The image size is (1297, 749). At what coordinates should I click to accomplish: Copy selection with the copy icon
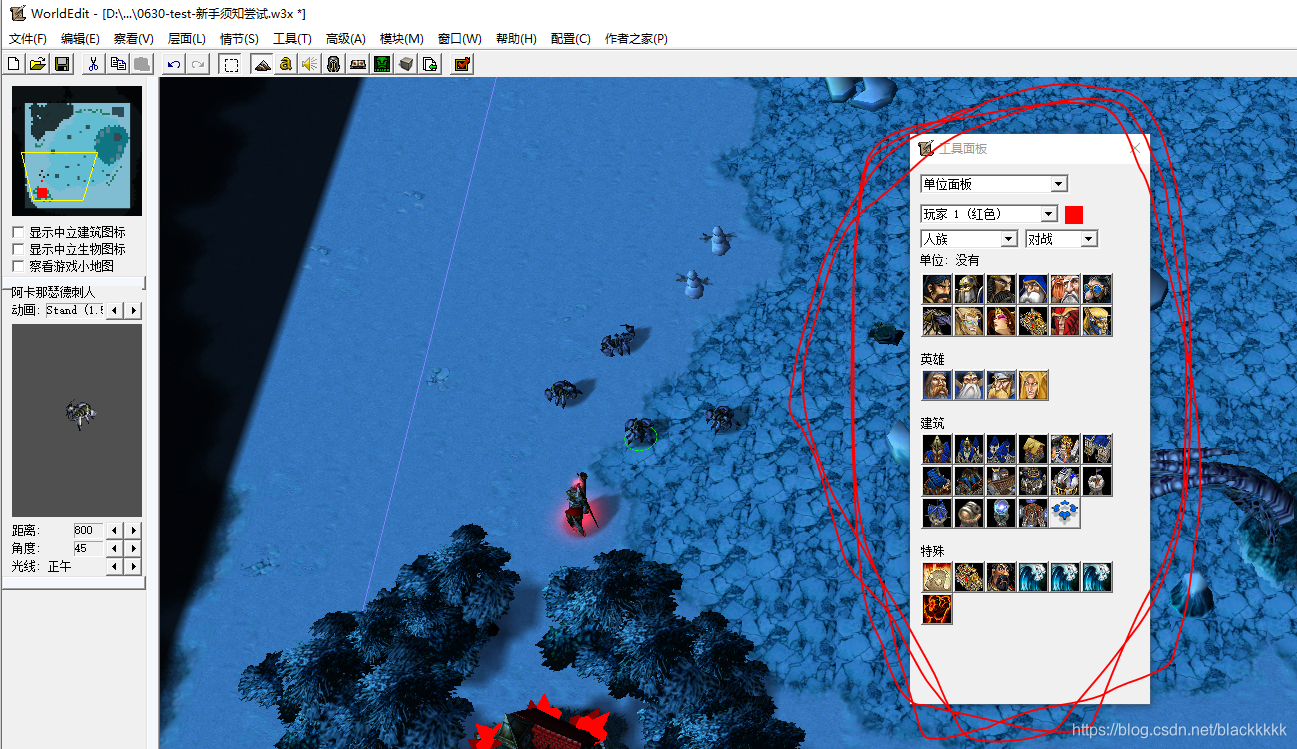(x=118, y=64)
